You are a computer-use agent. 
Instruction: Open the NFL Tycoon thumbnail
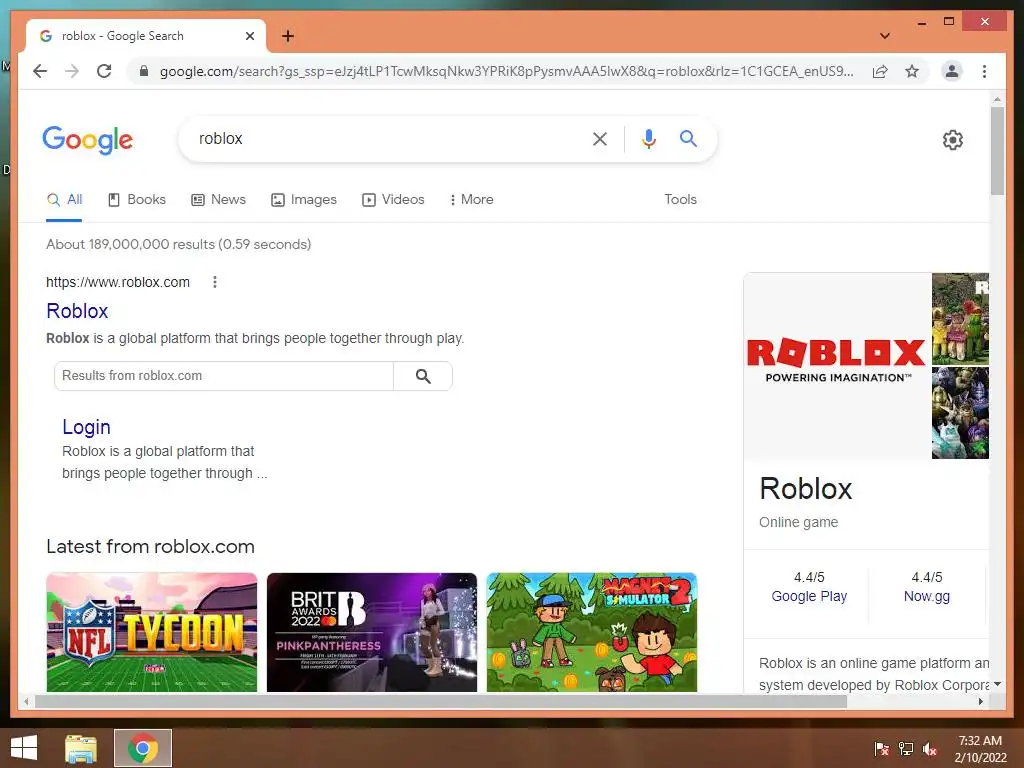(152, 632)
